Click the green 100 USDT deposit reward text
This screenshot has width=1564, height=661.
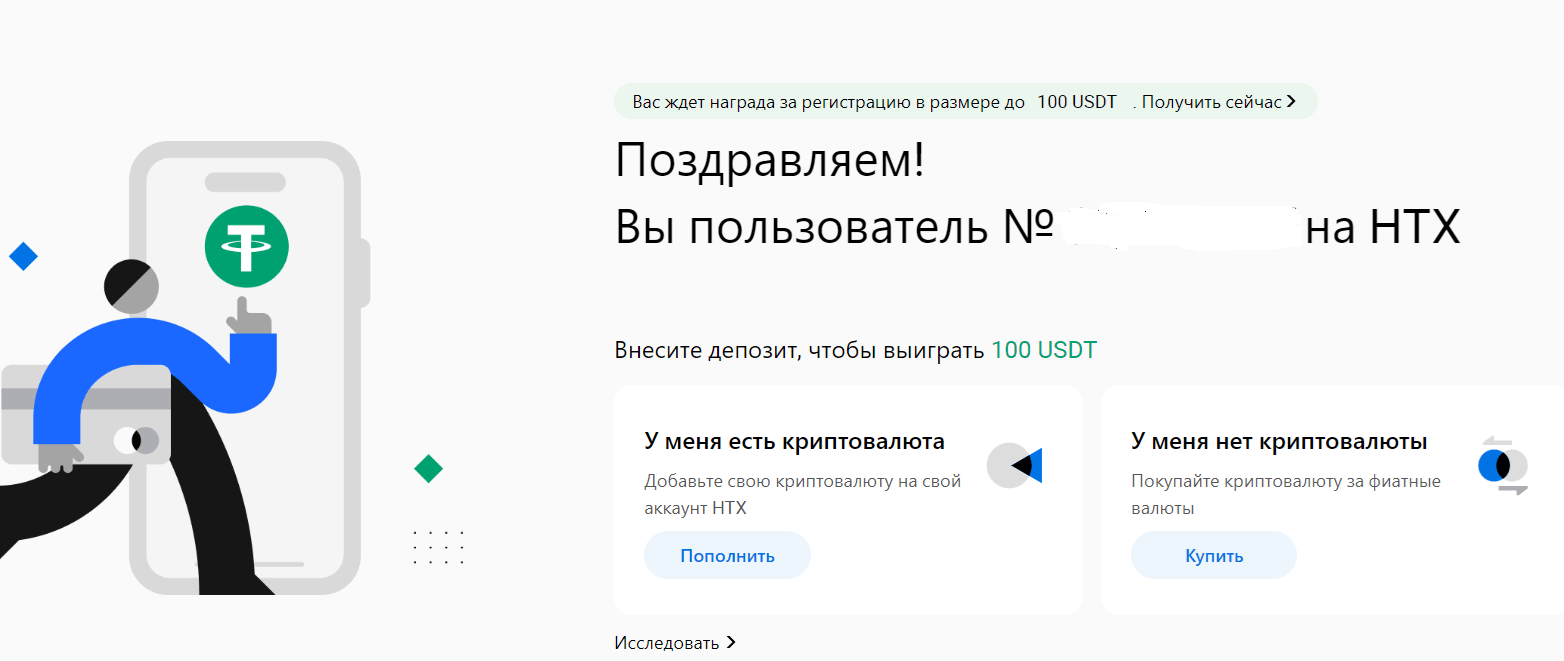tap(1044, 351)
